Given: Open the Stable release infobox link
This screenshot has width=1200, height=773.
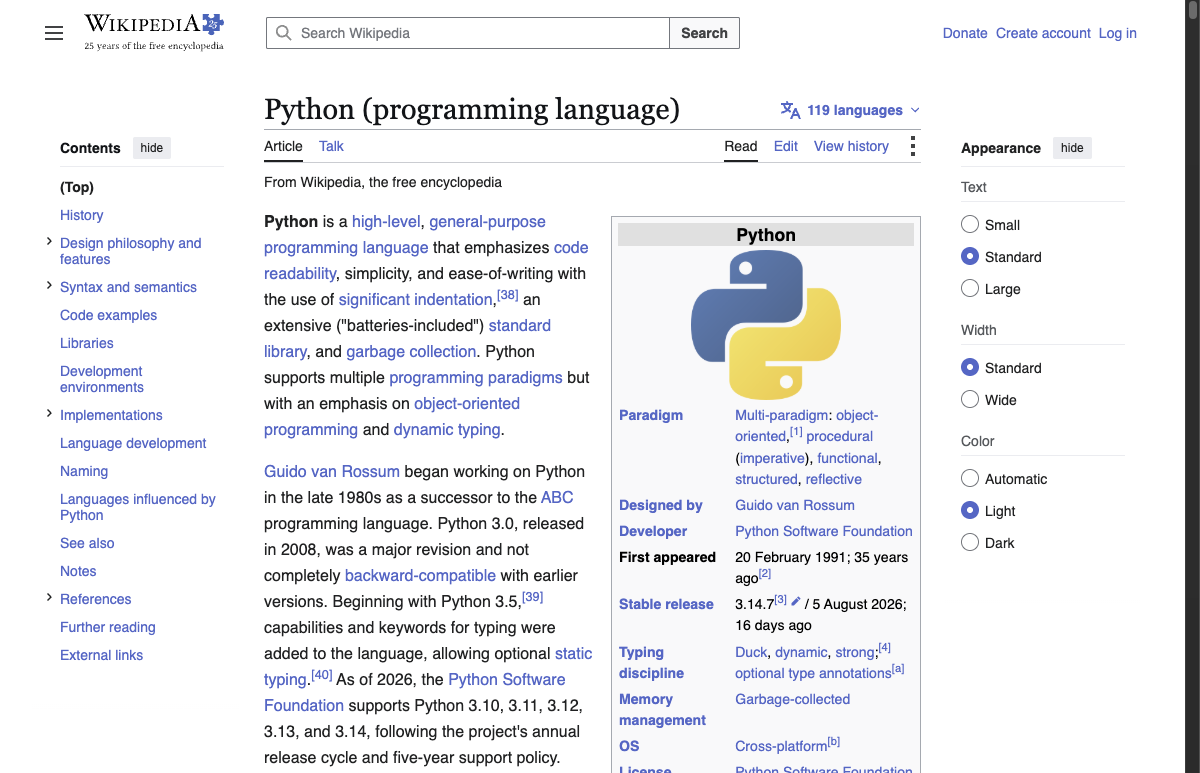Looking at the screenshot, I should tap(666, 604).
